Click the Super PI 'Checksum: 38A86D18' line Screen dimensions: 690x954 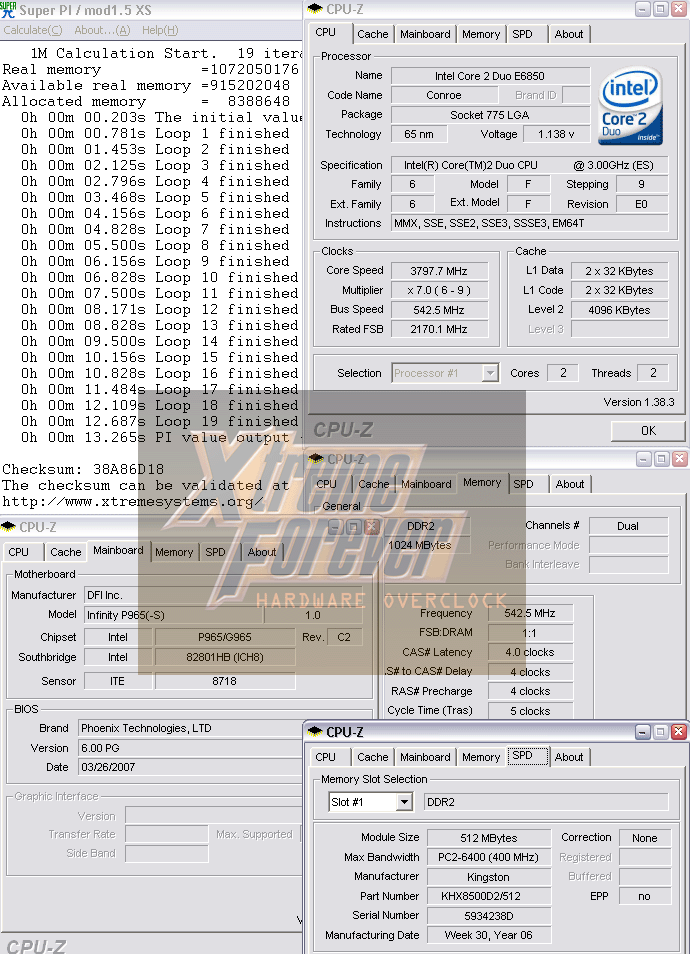pos(83,469)
